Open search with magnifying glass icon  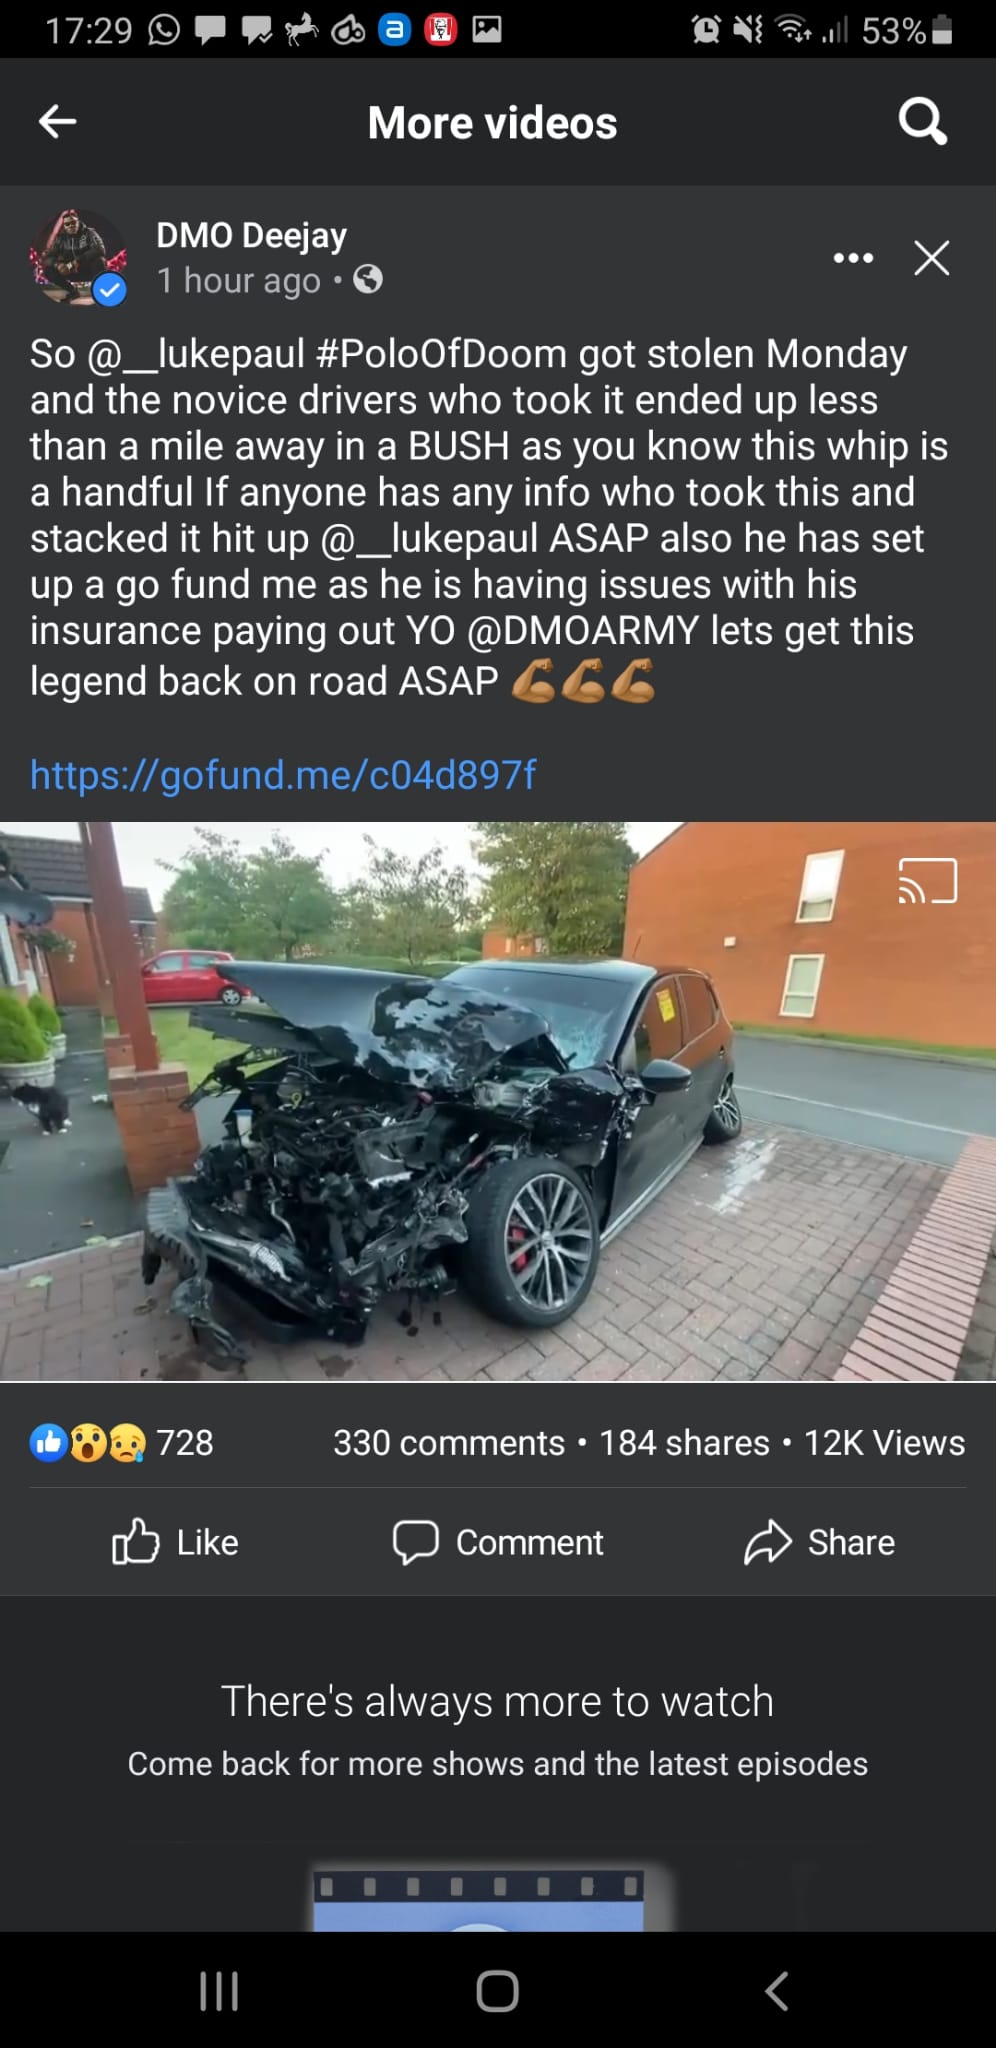point(922,122)
